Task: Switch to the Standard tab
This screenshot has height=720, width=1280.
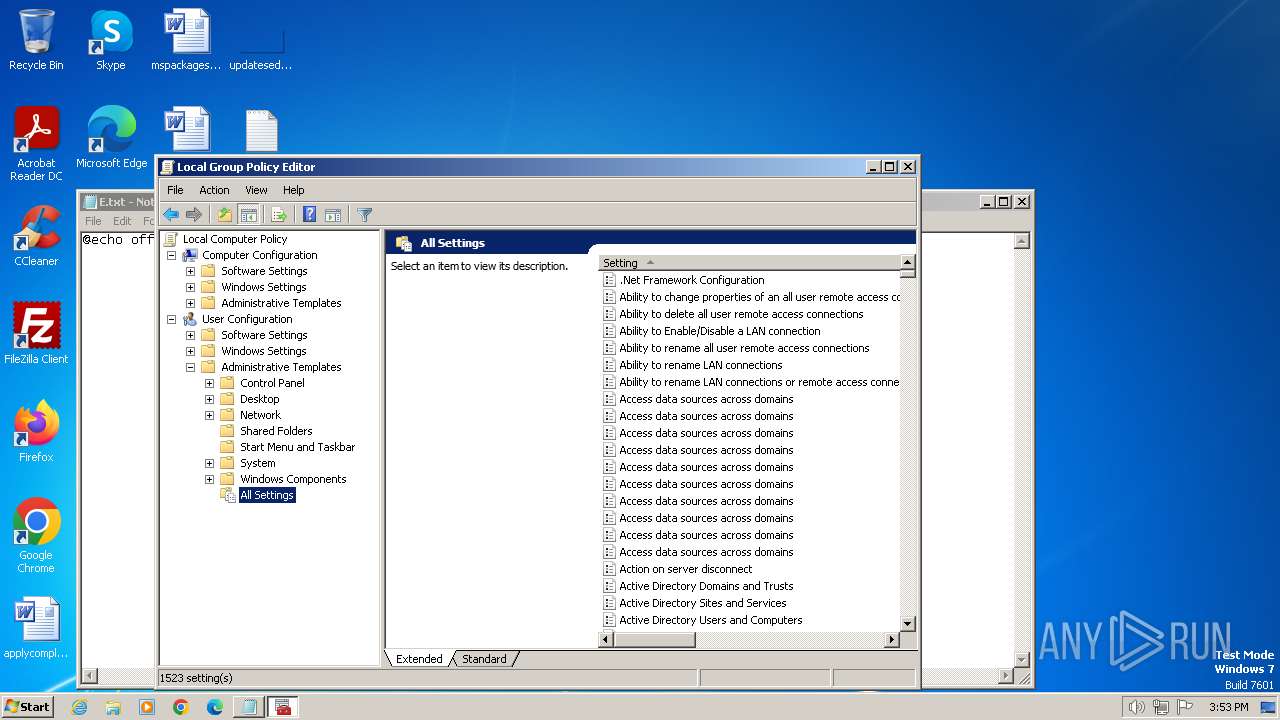Action: (484, 659)
